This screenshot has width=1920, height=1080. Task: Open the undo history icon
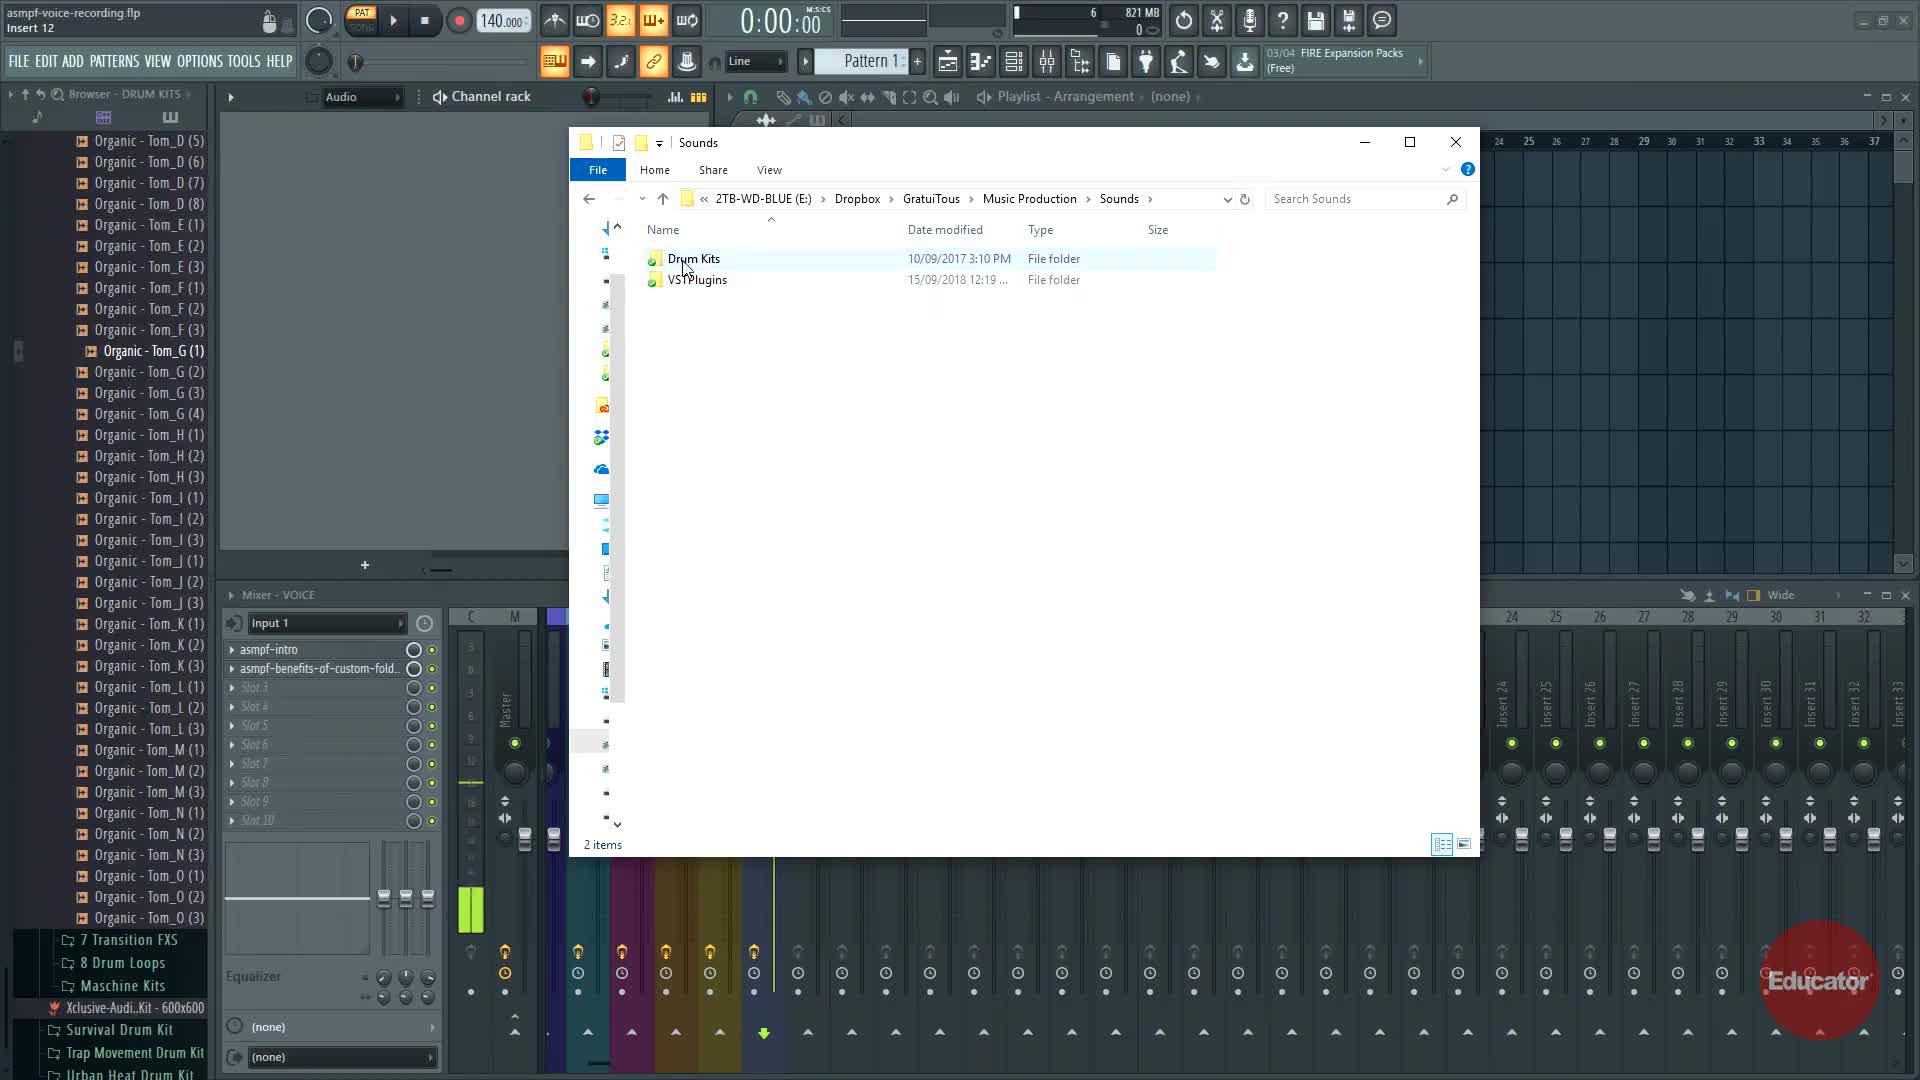(1183, 21)
